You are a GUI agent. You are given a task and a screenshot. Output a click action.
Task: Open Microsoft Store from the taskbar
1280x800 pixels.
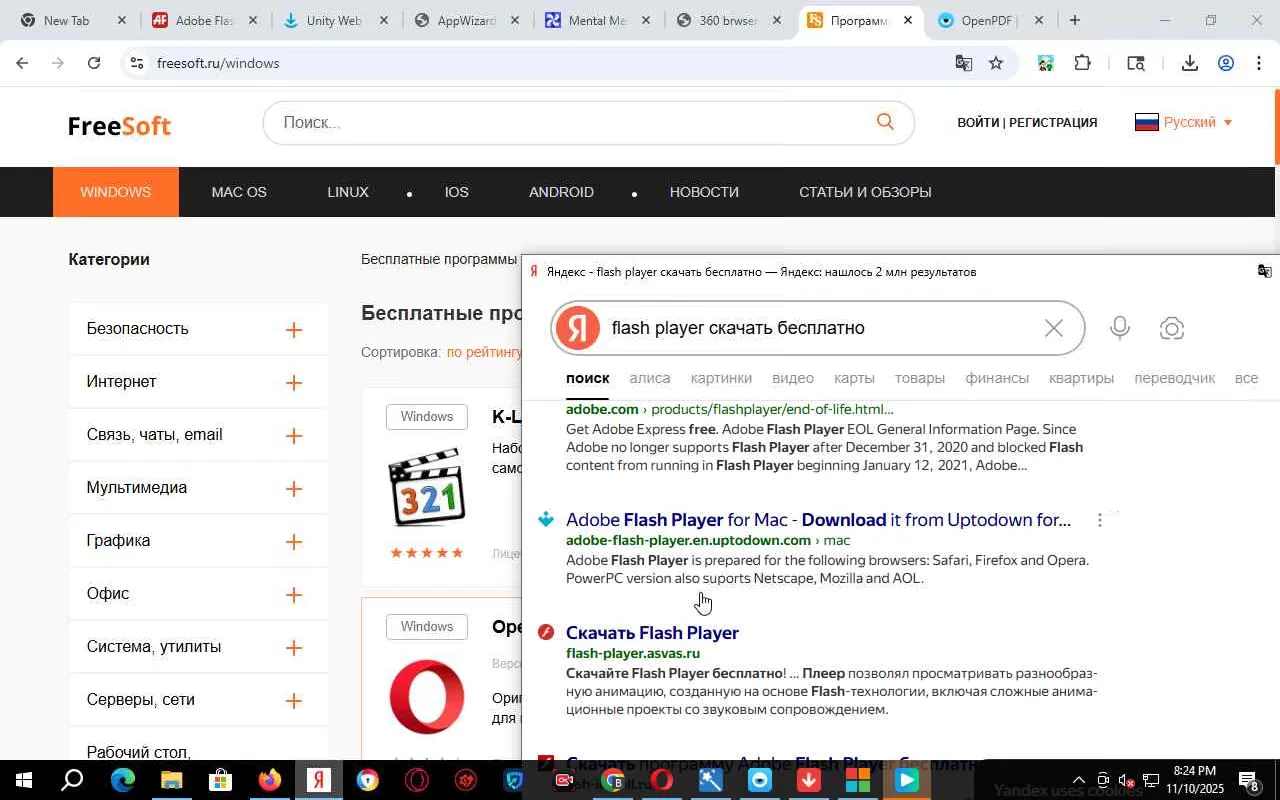tap(220, 780)
